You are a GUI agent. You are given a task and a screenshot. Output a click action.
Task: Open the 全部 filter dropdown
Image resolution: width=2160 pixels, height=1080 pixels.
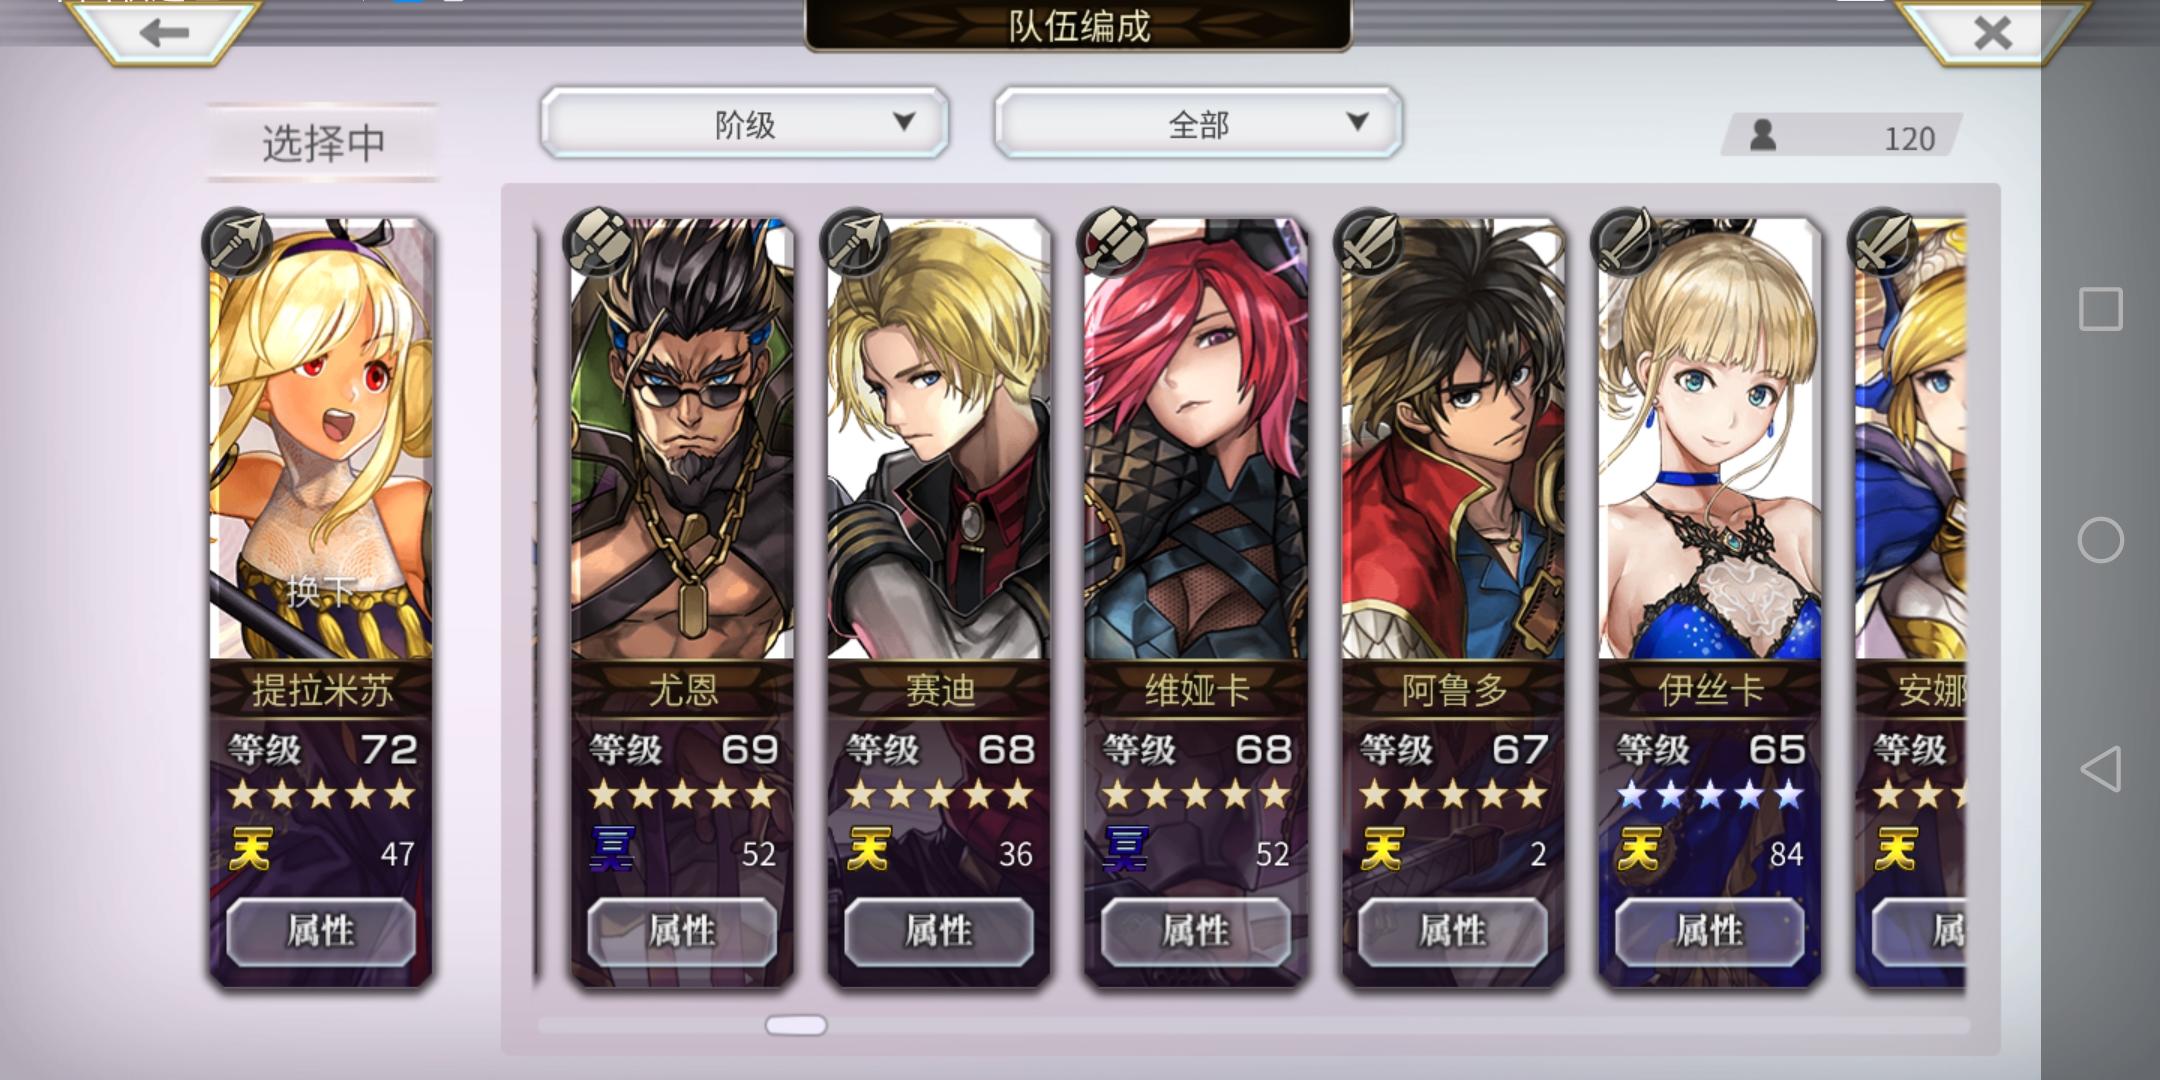point(1198,123)
